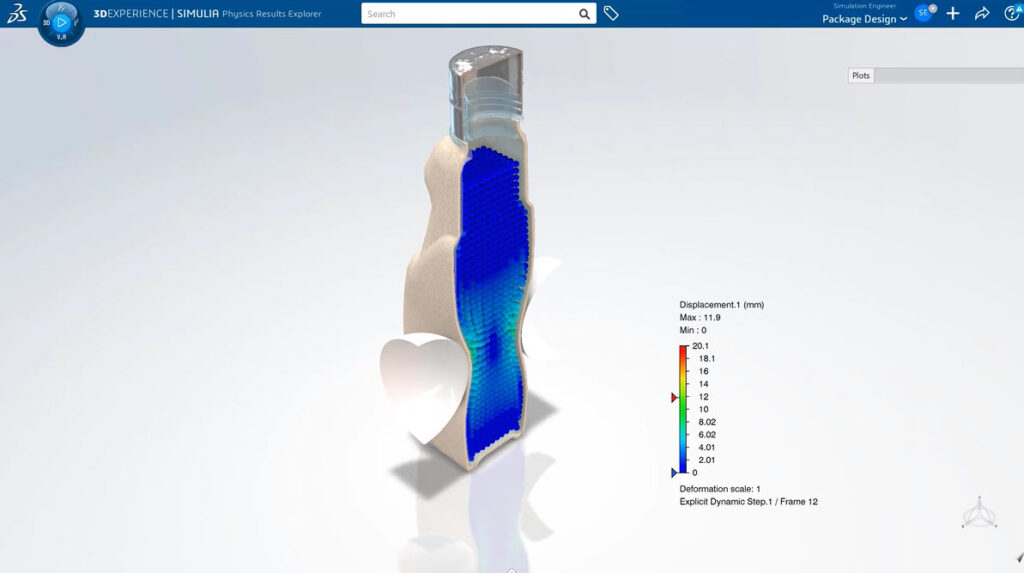Click the Deformation scale: 1 label
Image resolution: width=1024 pixels, height=573 pixels.
pyautogui.click(x=720, y=489)
